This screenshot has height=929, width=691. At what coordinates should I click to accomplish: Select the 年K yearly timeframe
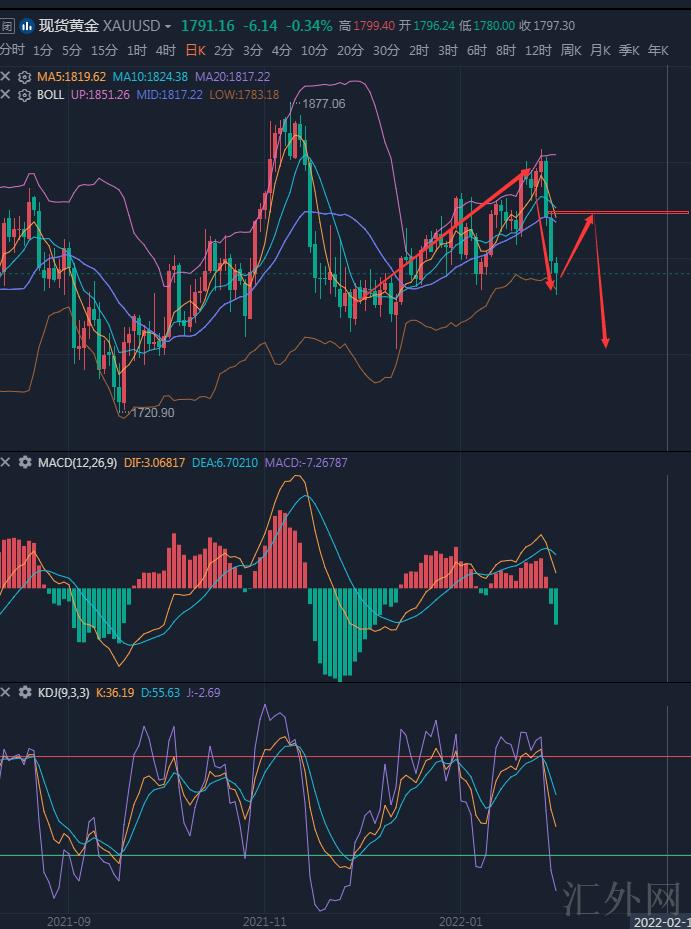tap(658, 50)
